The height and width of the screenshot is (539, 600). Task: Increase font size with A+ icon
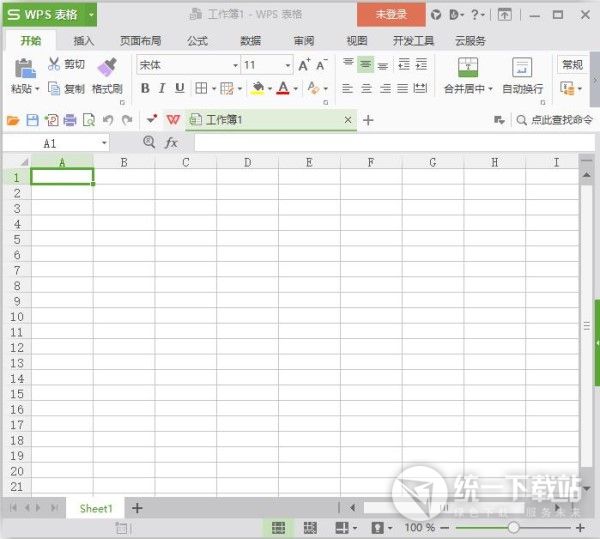[x=304, y=65]
